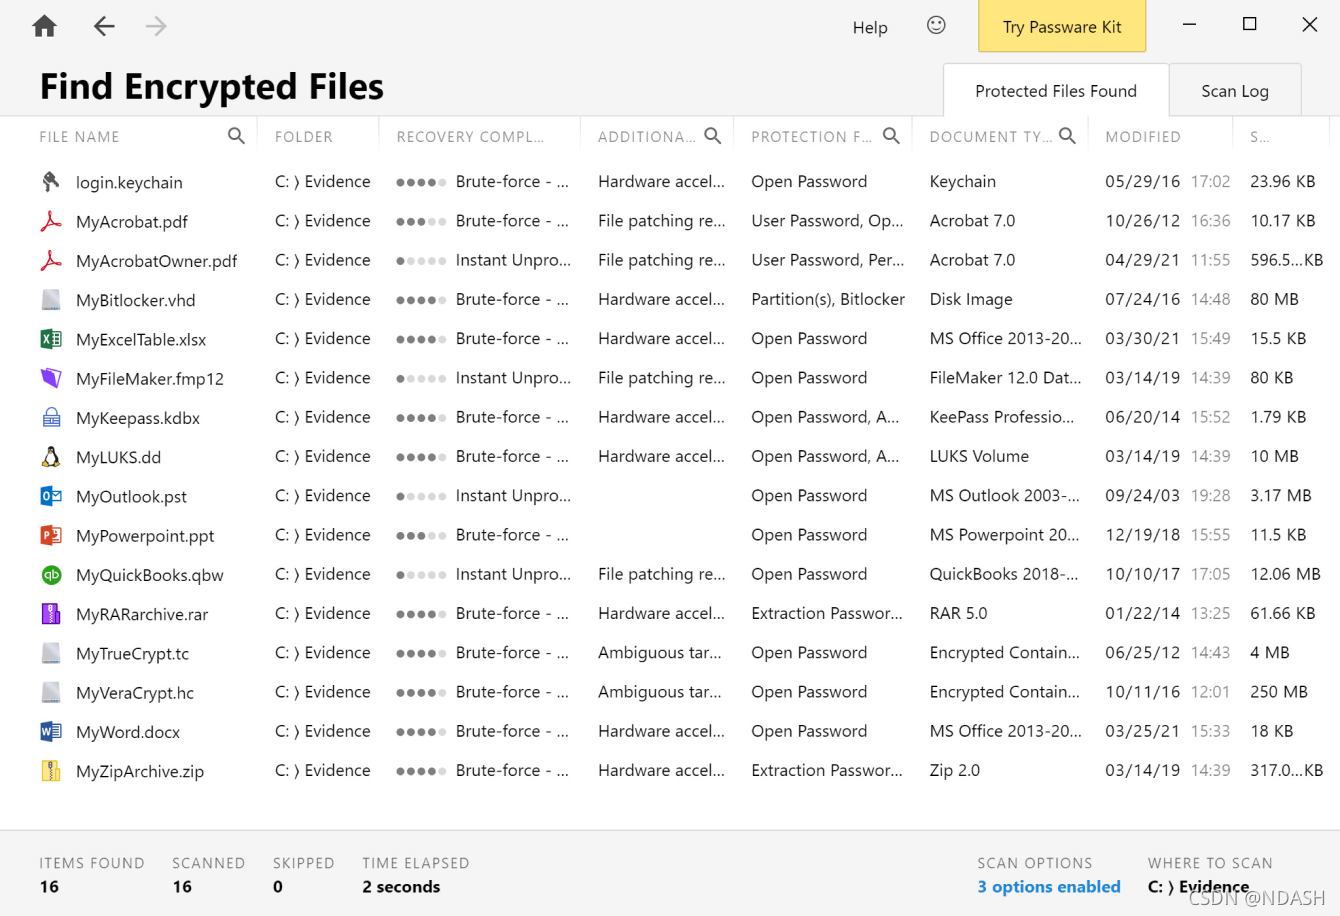Click the MyZipArchive.zip file name
The width and height of the screenshot is (1340, 916).
coord(140,772)
